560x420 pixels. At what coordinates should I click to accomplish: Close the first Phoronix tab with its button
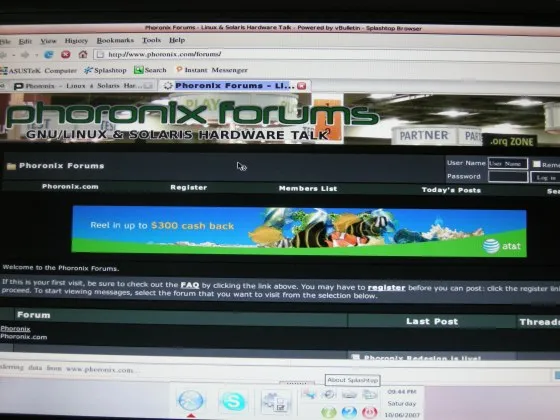[x=148, y=86]
